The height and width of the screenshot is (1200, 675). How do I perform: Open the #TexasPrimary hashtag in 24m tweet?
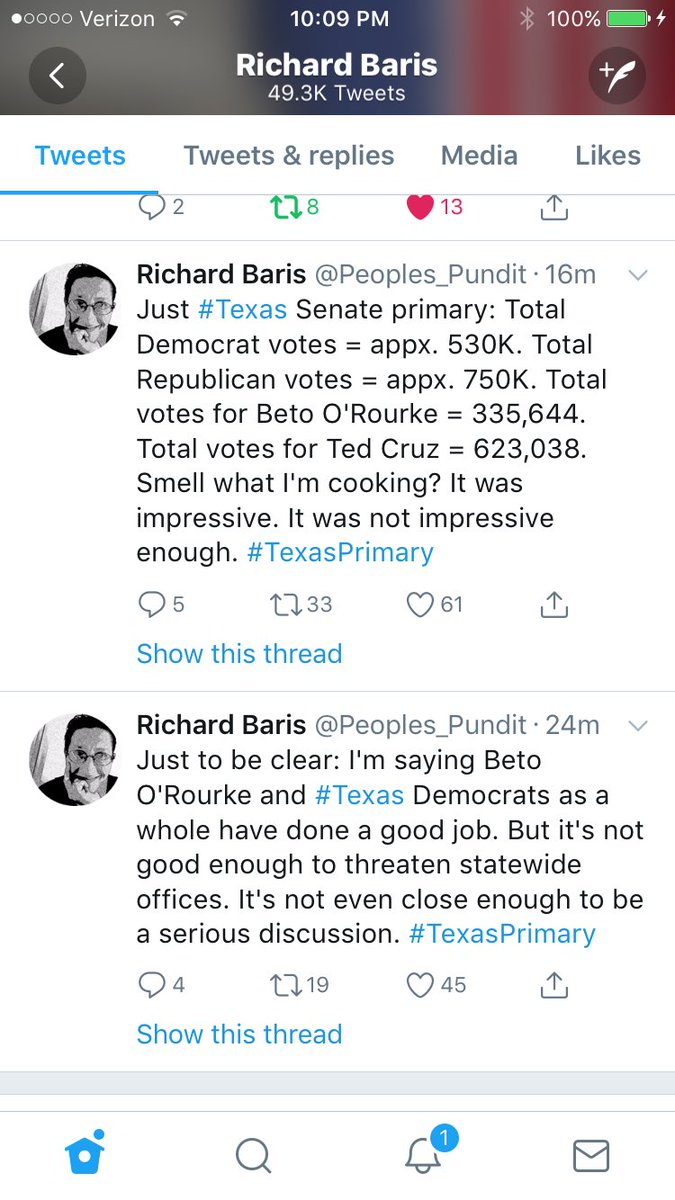coord(502,934)
